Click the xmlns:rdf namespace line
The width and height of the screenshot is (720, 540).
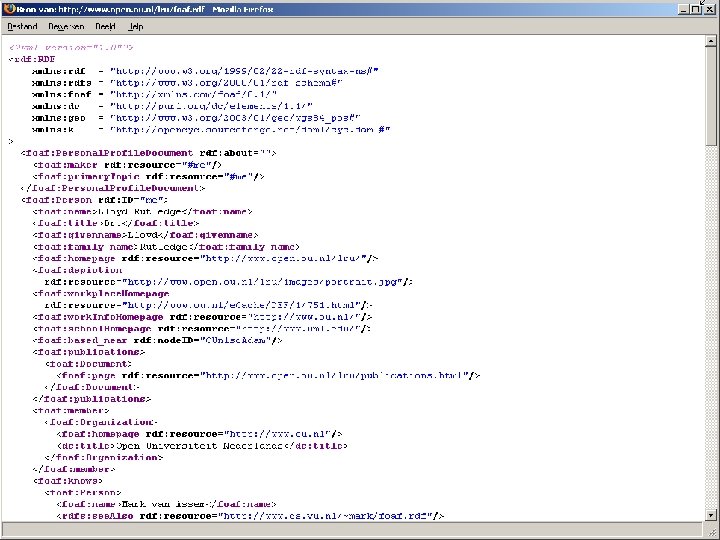click(205, 71)
